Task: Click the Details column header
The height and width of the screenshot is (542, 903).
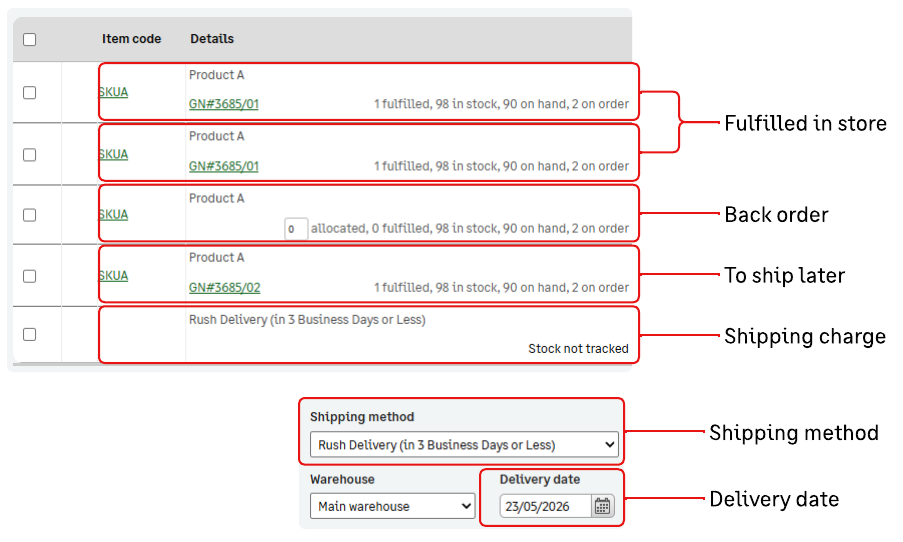Action: point(212,39)
